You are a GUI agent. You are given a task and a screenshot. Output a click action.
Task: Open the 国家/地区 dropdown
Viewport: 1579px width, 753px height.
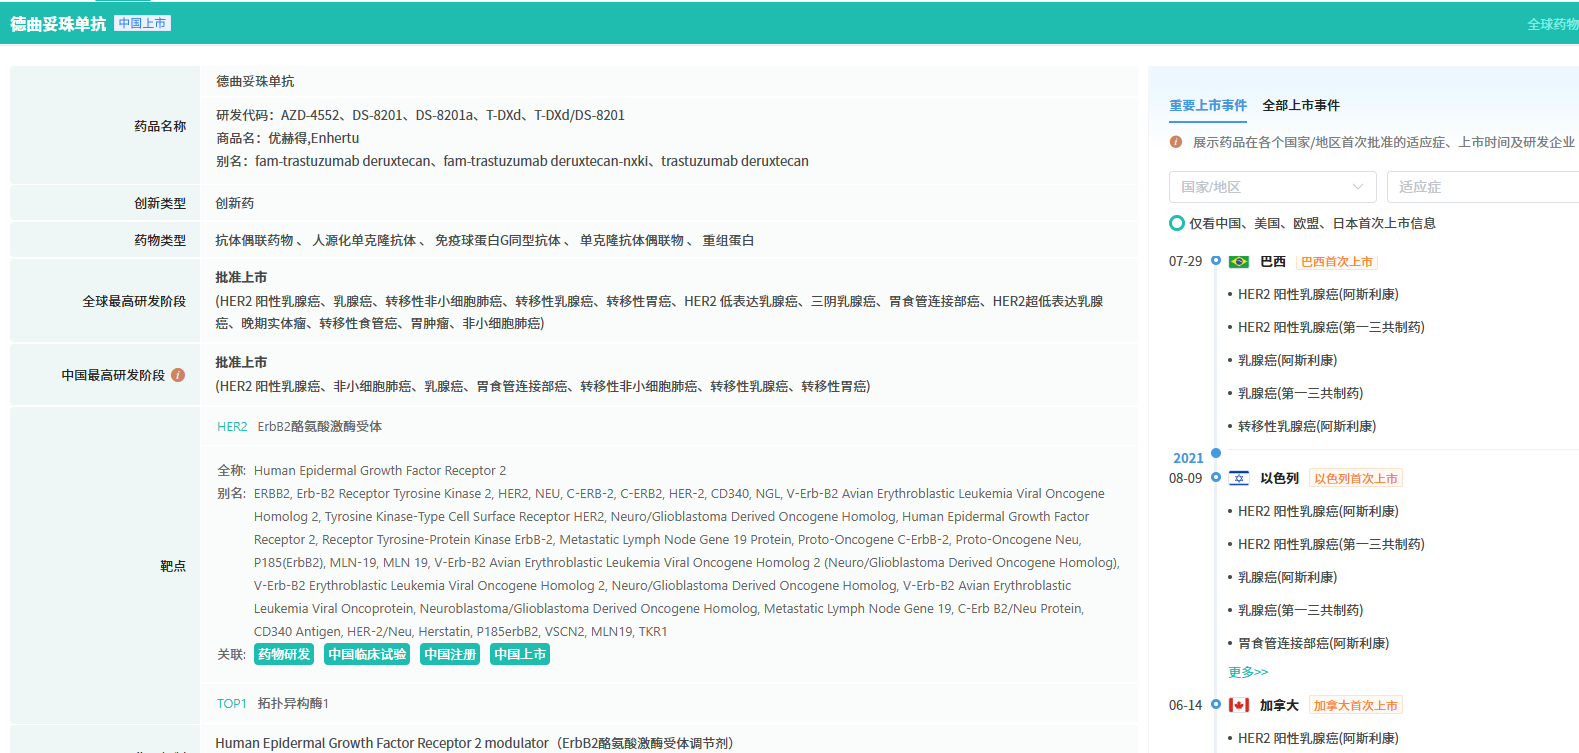pyautogui.click(x=1272, y=187)
